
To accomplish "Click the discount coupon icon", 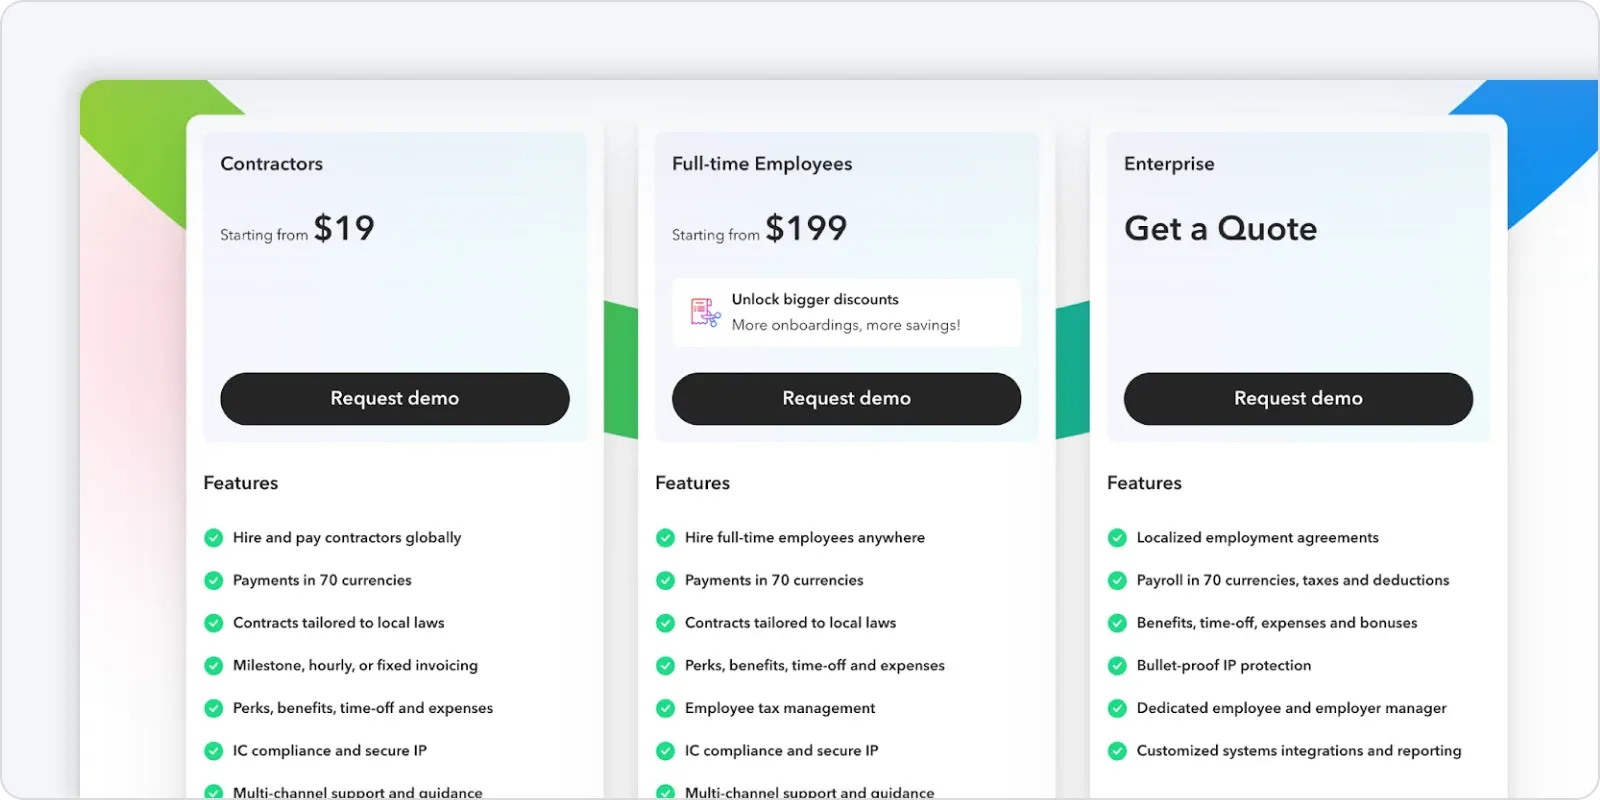I will [x=705, y=312].
